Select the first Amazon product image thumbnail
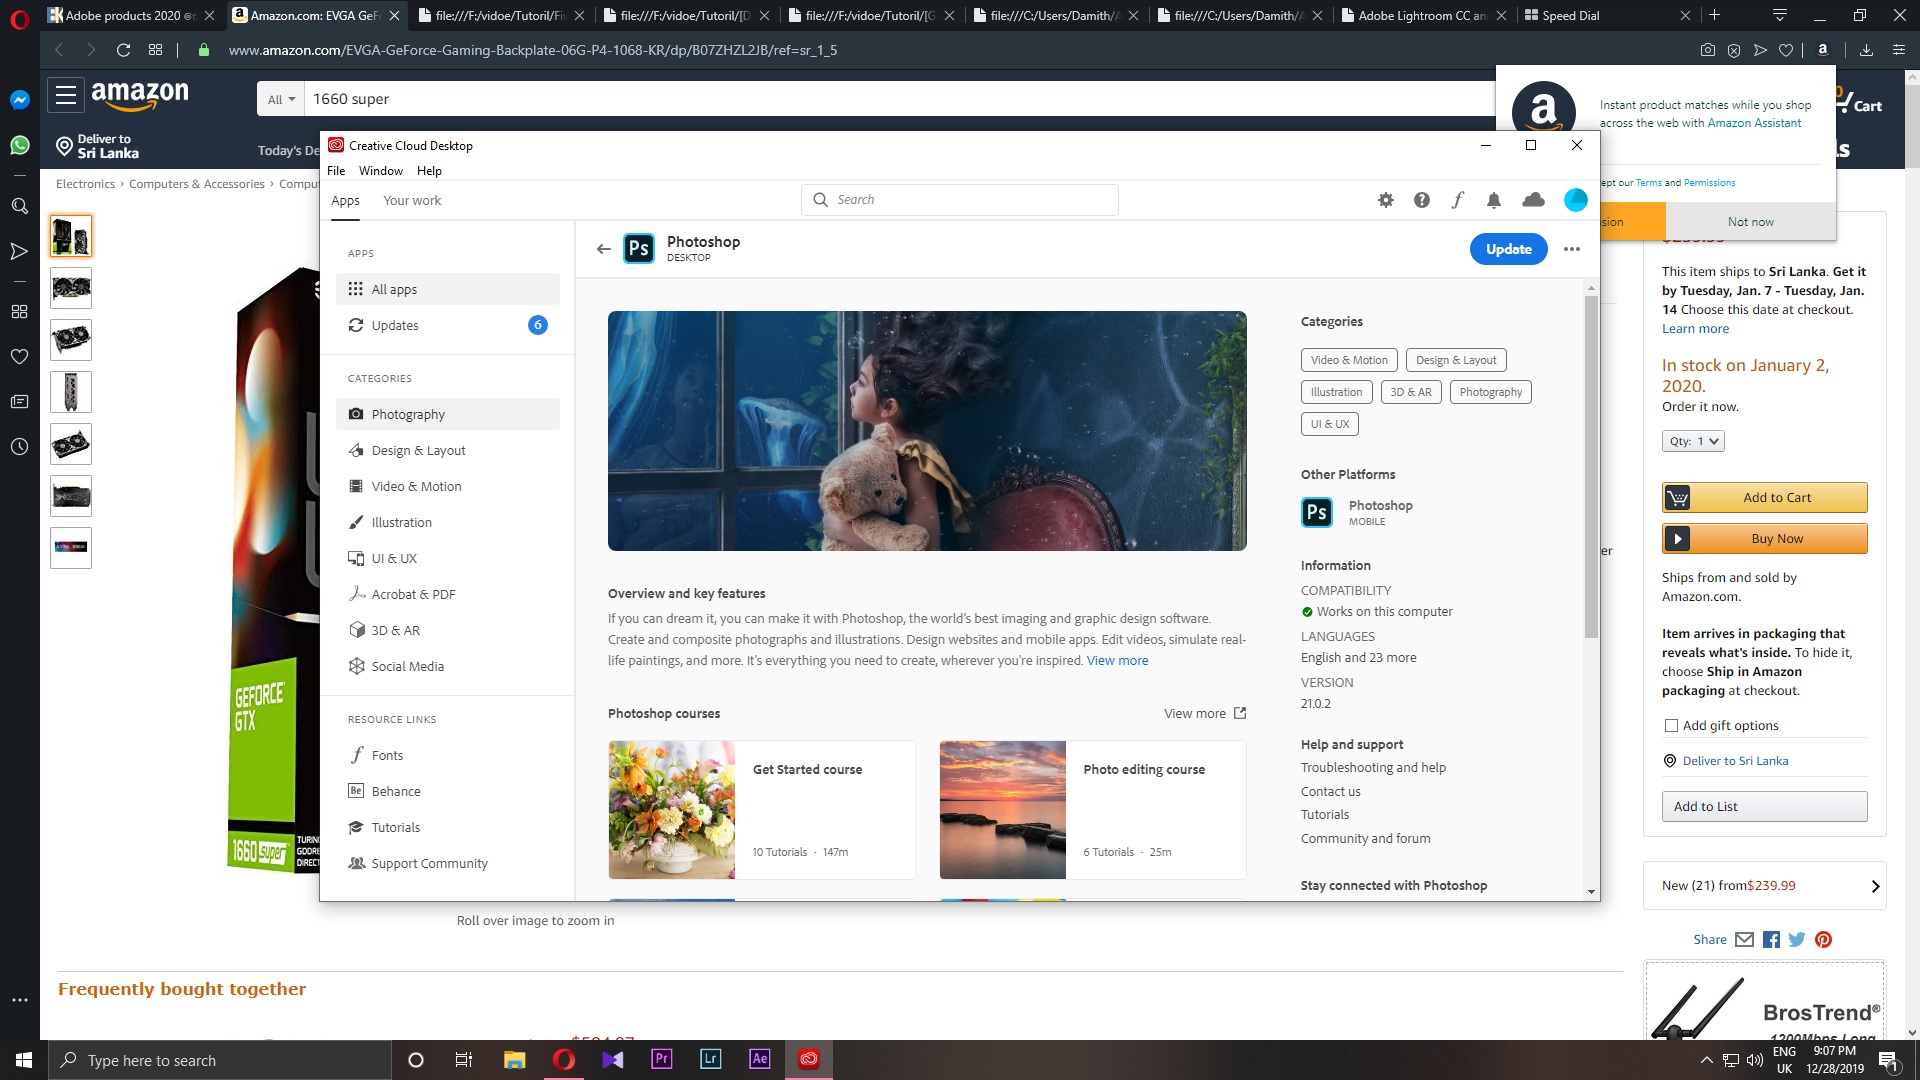Image resolution: width=1920 pixels, height=1080 pixels. pyautogui.click(x=71, y=236)
